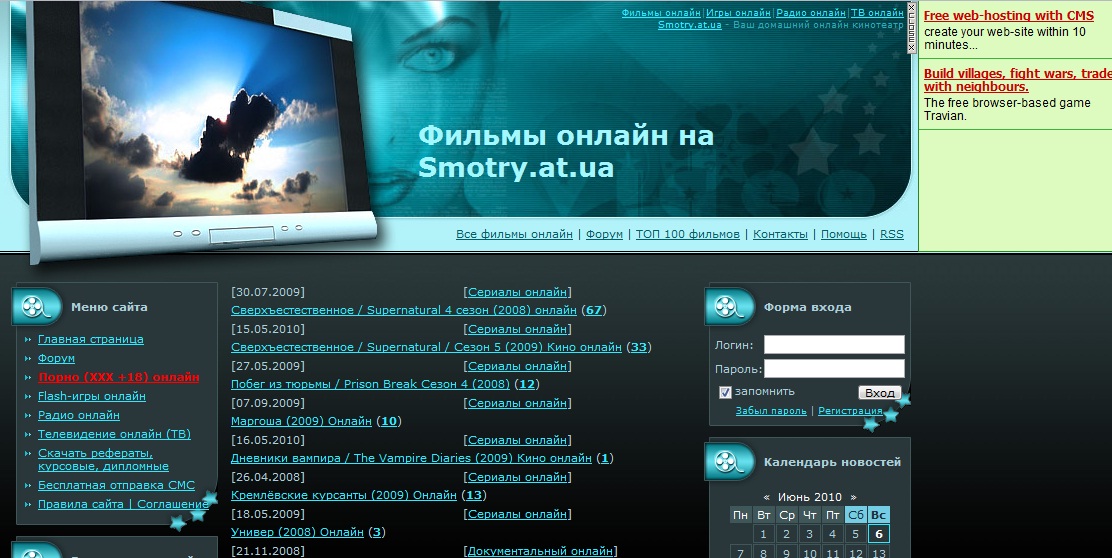Screen dimensions: 1112x558
Task: Click the comment count 12 link
Action: (527, 384)
